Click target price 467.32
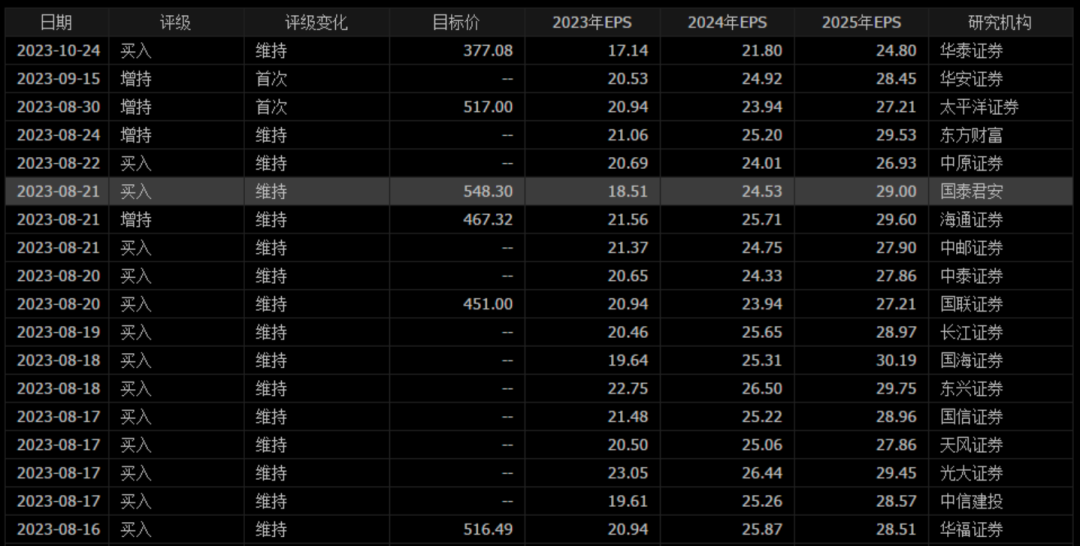The width and height of the screenshot is (1080, 546). pyautogui.click(x=488, y=220)
